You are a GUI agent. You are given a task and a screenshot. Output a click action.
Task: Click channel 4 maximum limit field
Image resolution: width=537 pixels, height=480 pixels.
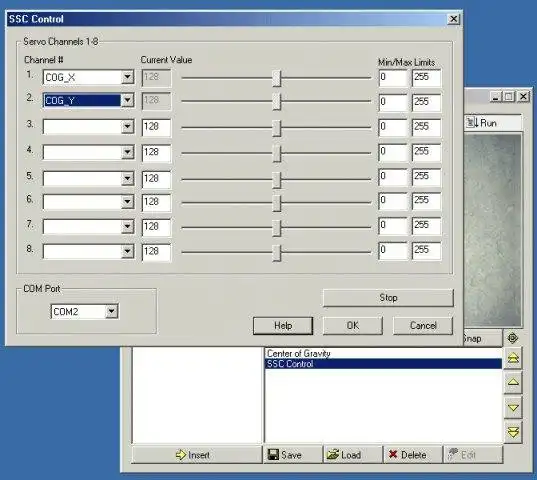coord(426,152)
